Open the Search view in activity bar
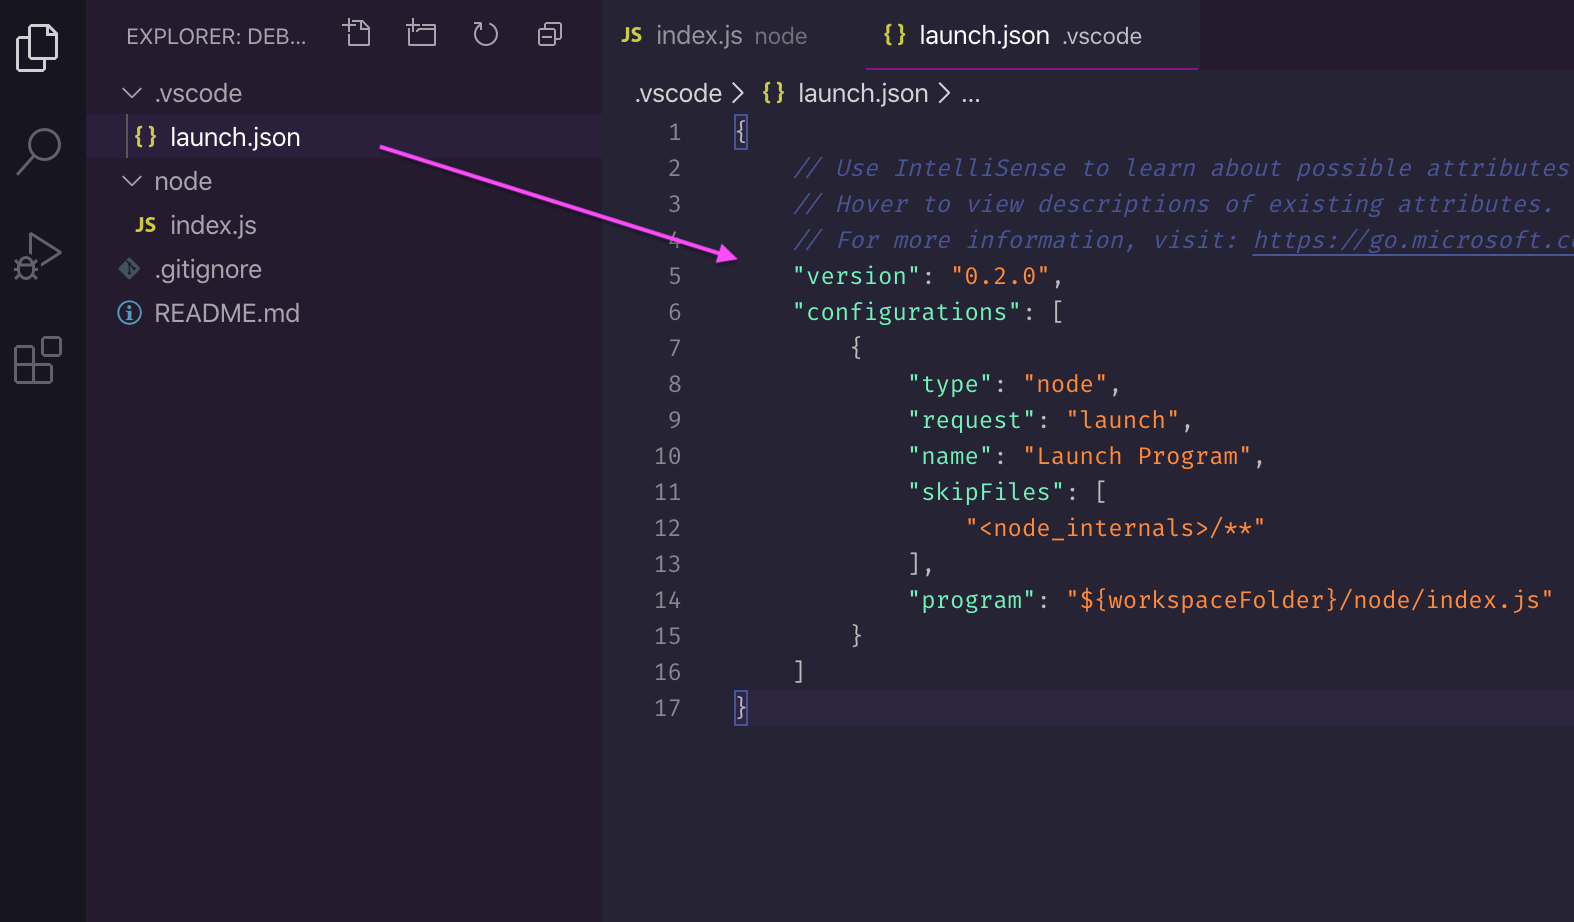 pyautogui.click(x=38, y=151)
